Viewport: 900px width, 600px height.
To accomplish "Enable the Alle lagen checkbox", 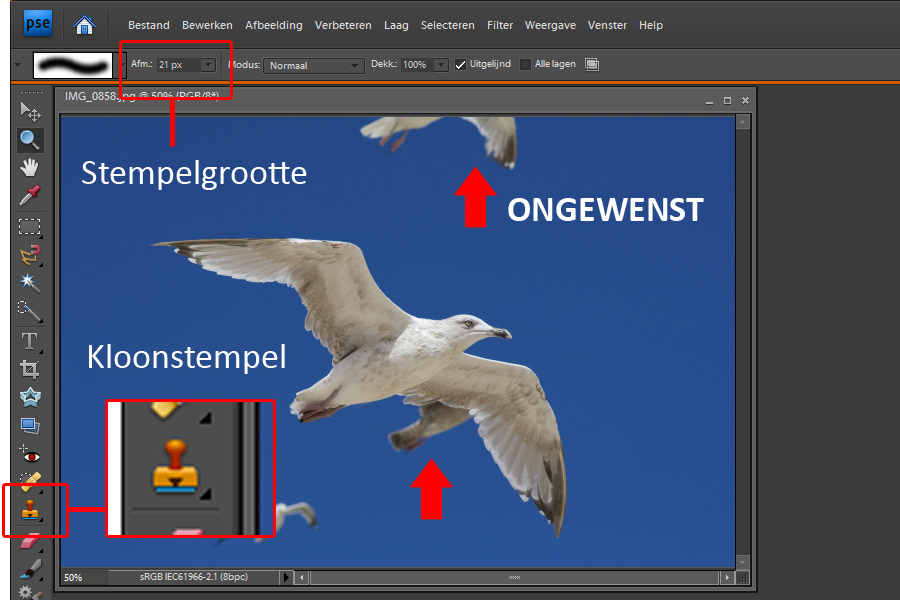I will pyautogui.click(x=526, y=65).
